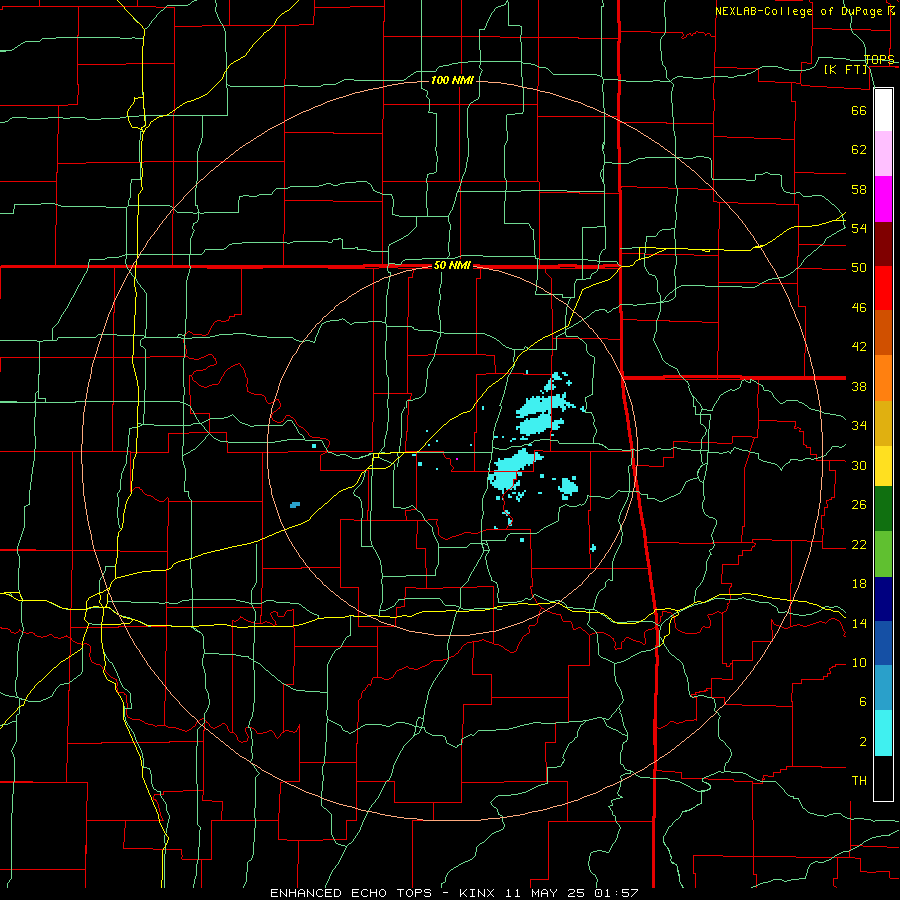
Task: Click the "38" legend value
Action: point(859,386)
